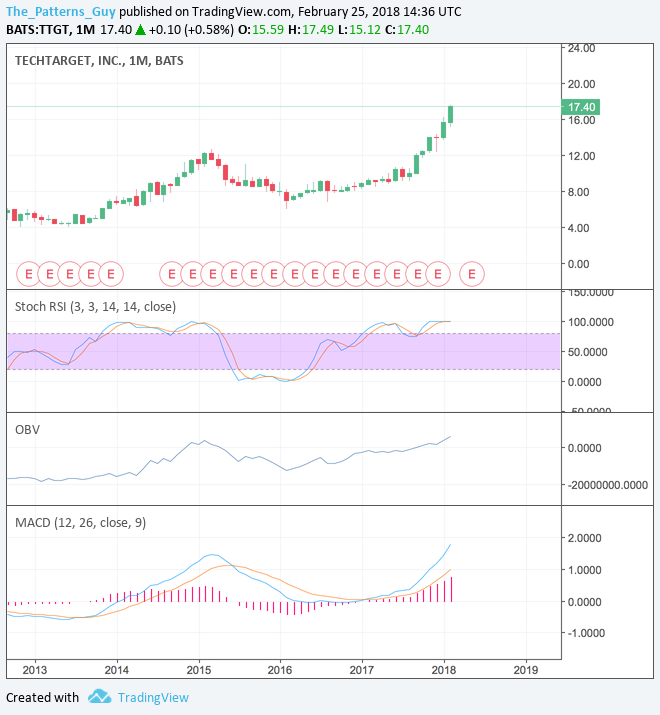Select the green 17.40 current price tag
The height and width of the screenshot is (715, 660).
[x=580, y=107]
